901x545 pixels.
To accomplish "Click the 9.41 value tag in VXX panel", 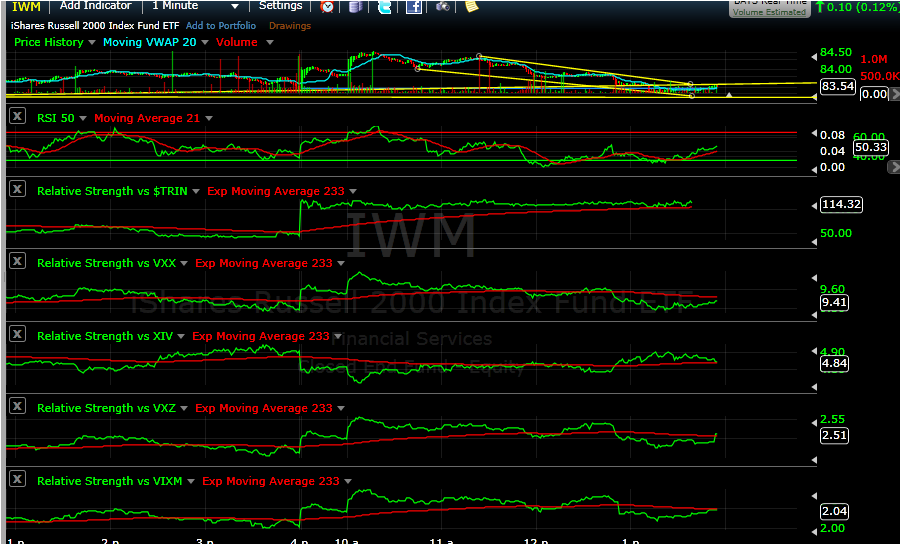I will click(x=834, y=303).
